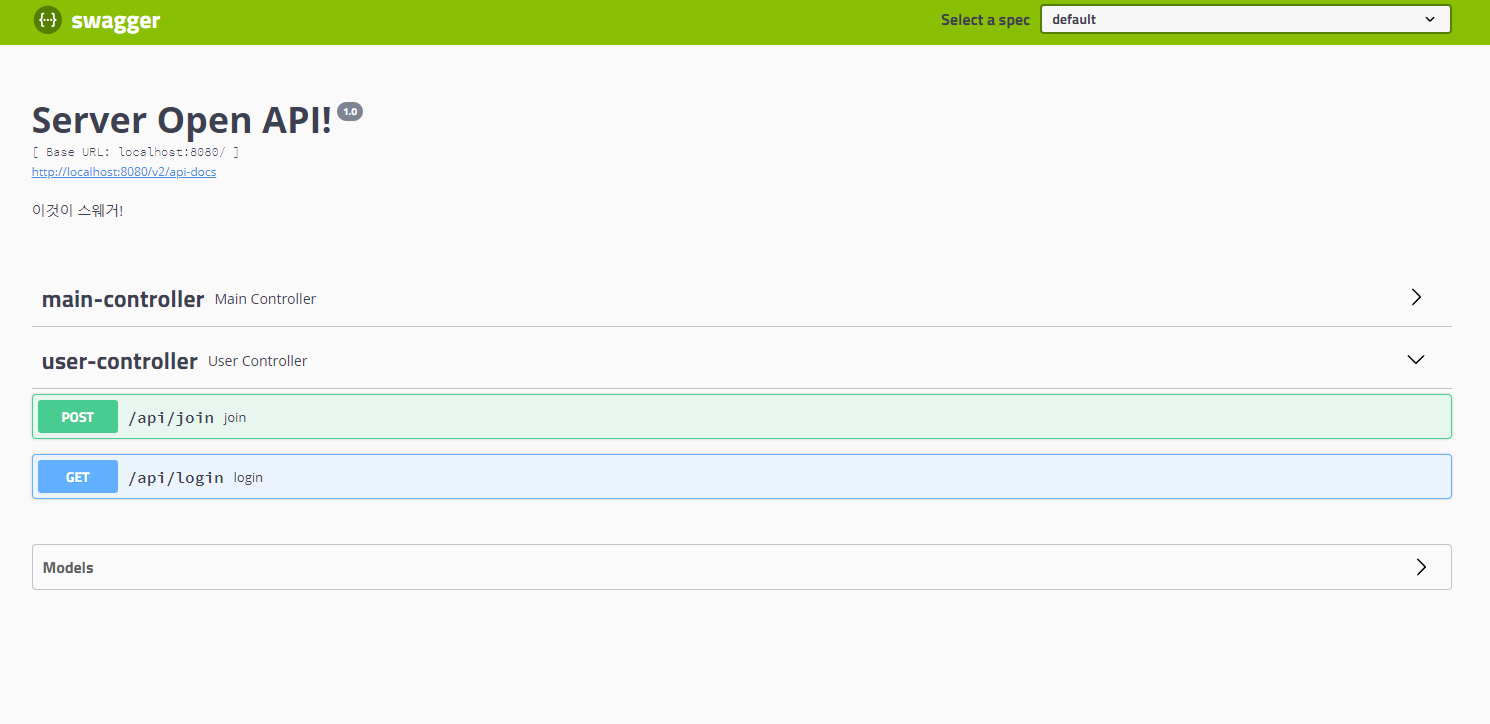Click the login summary label

(x=248, y=478)
